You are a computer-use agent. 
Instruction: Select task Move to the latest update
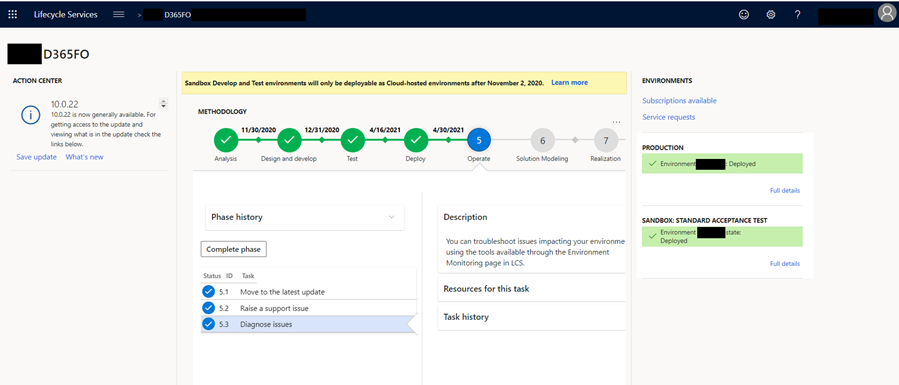(x=282, y=292)
